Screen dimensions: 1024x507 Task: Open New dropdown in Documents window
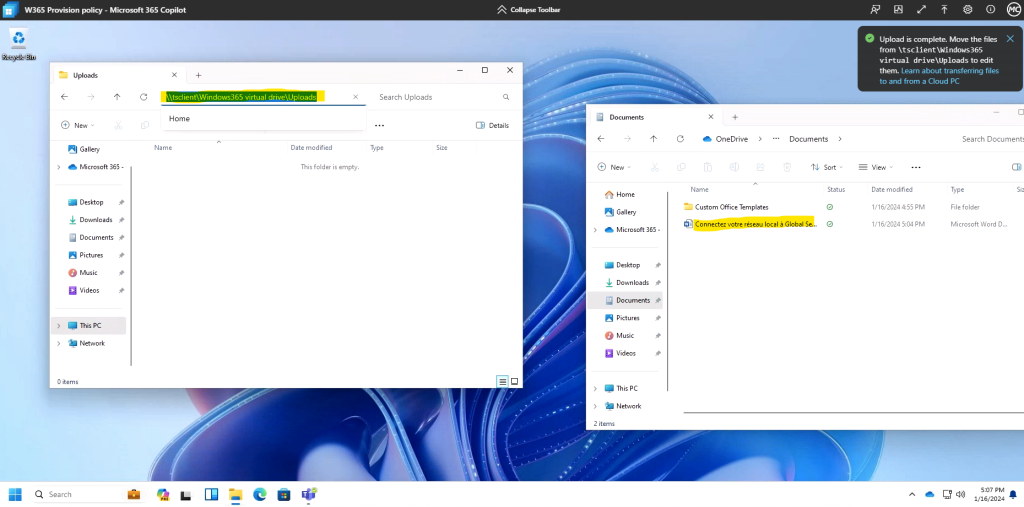615,167
